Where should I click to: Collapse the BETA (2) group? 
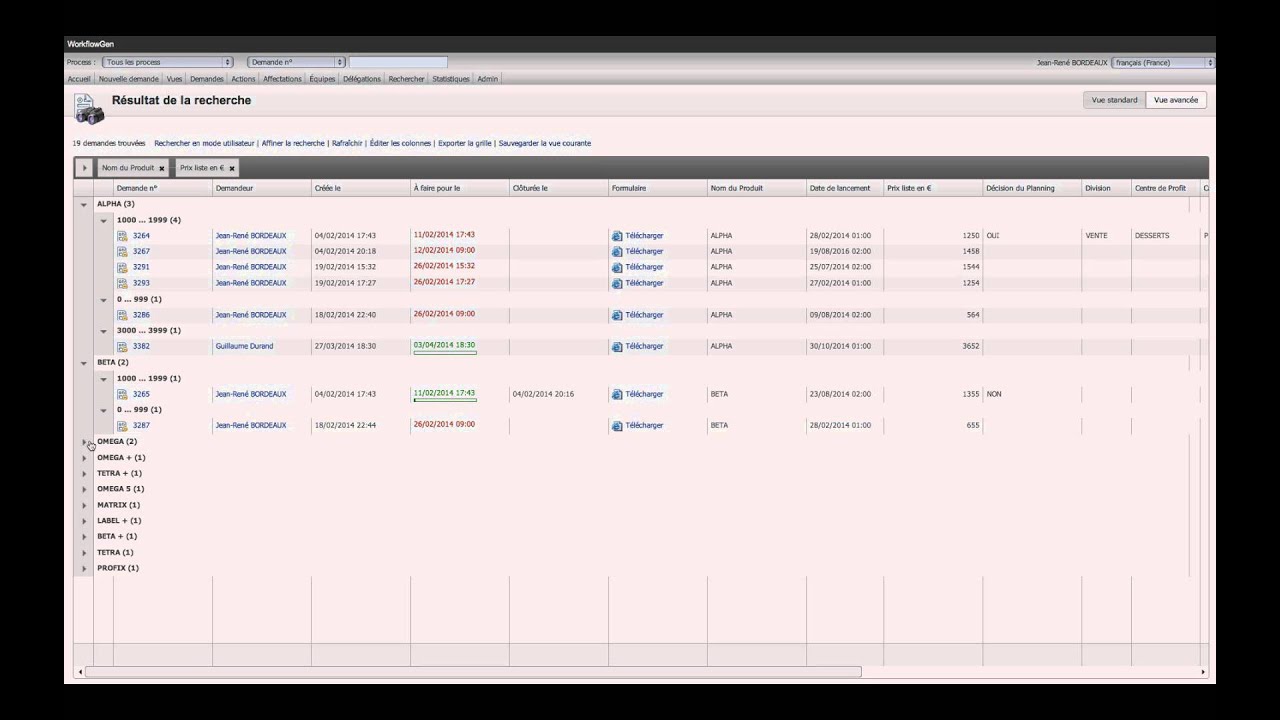pos(84,363)
